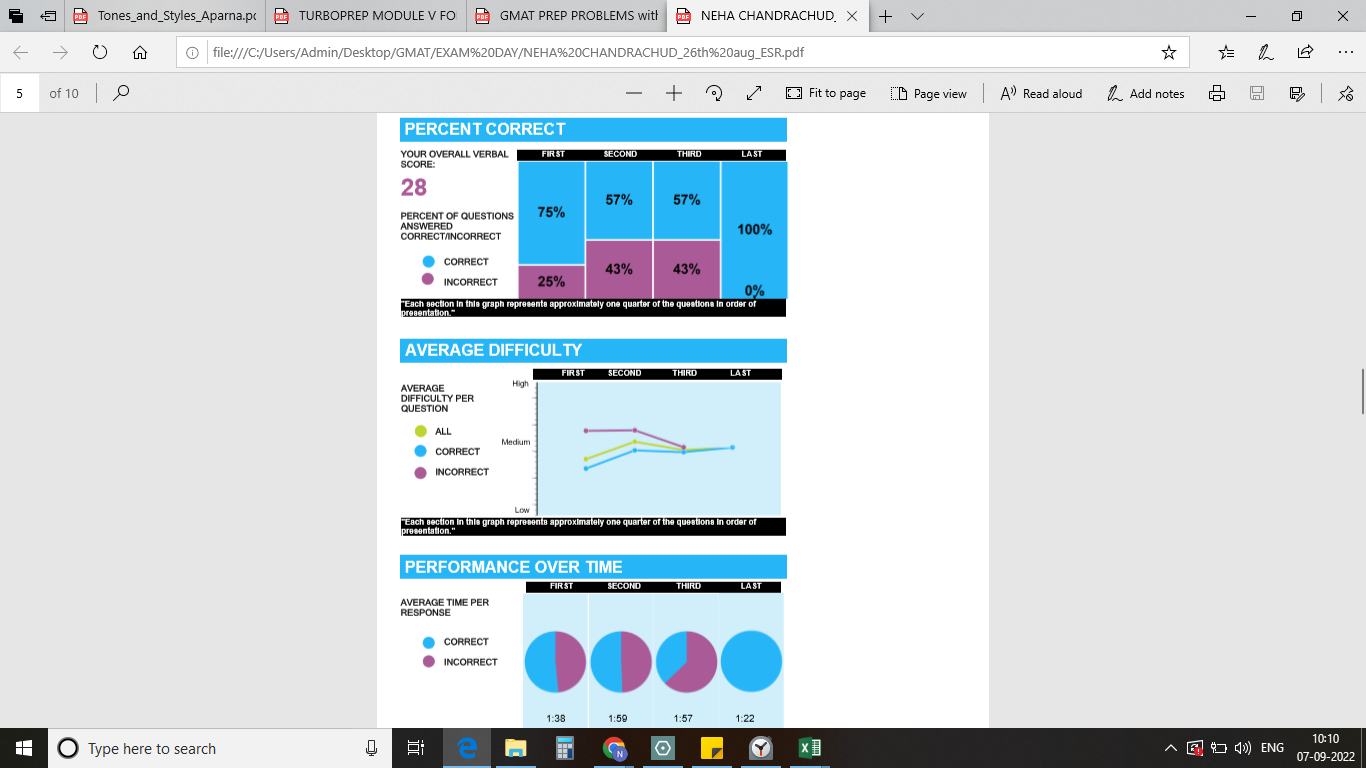Zoom in the PDF with plus icon
The height and width of the screenshot is (768, 1366).
point(673,93)
